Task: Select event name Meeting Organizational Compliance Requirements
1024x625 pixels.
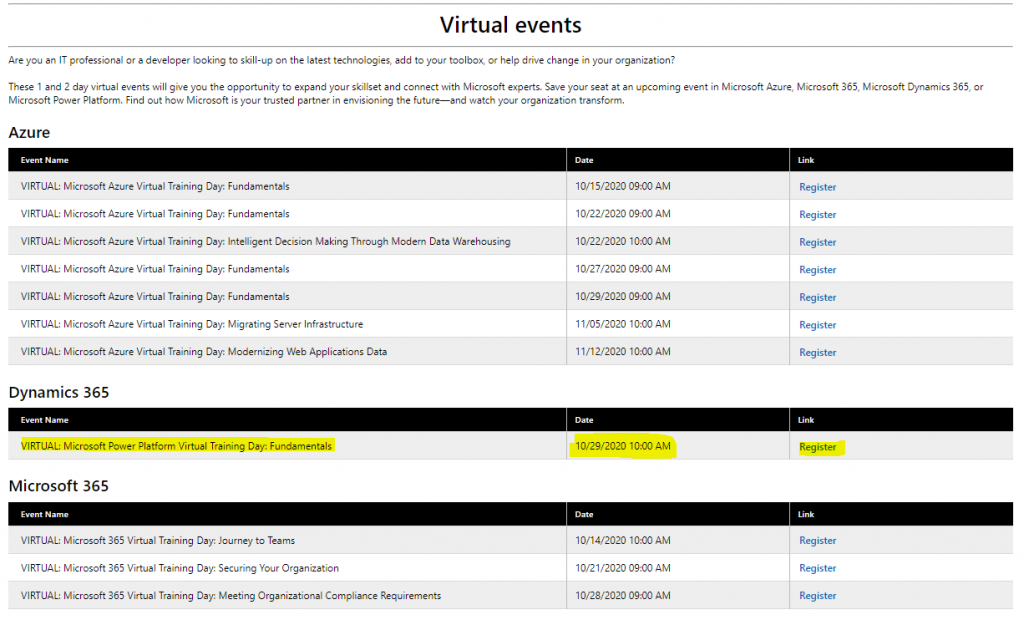Action: click(231, 596)
